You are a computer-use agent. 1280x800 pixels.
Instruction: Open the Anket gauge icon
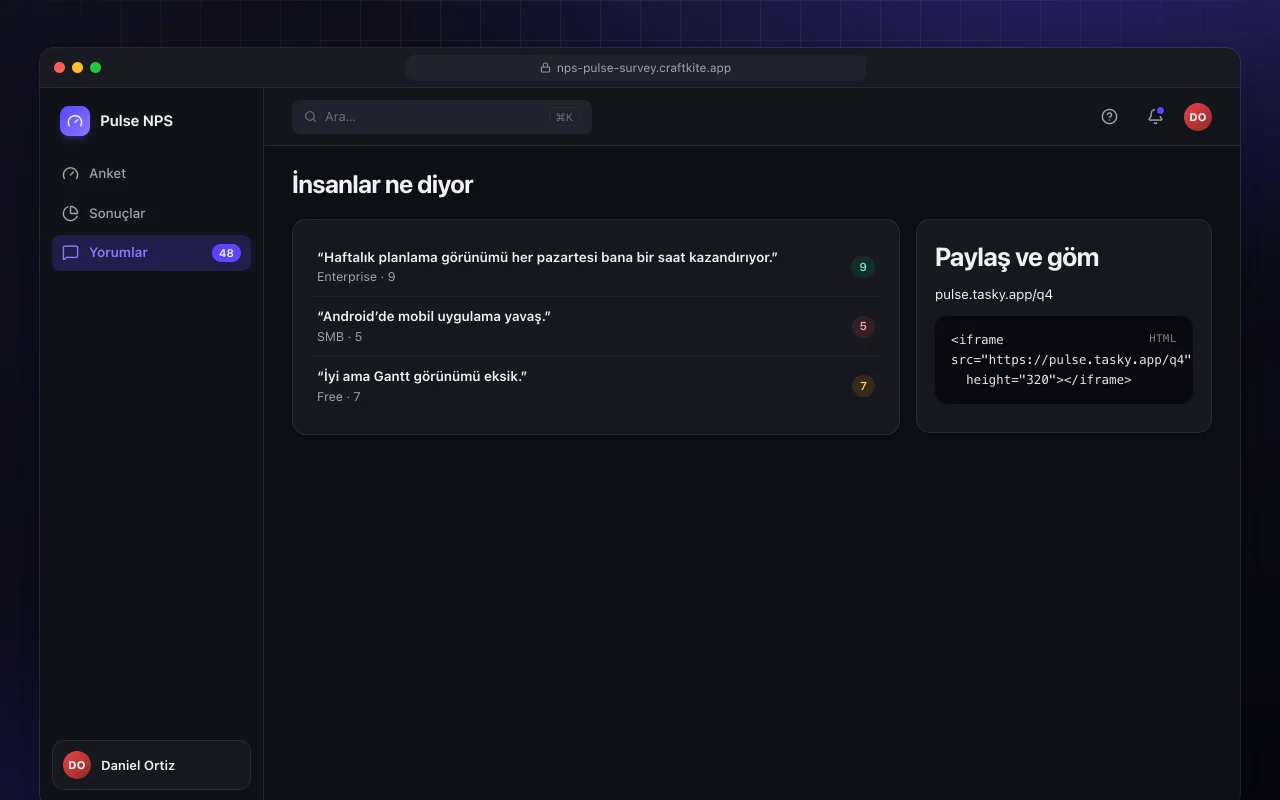tap(70, 173)
